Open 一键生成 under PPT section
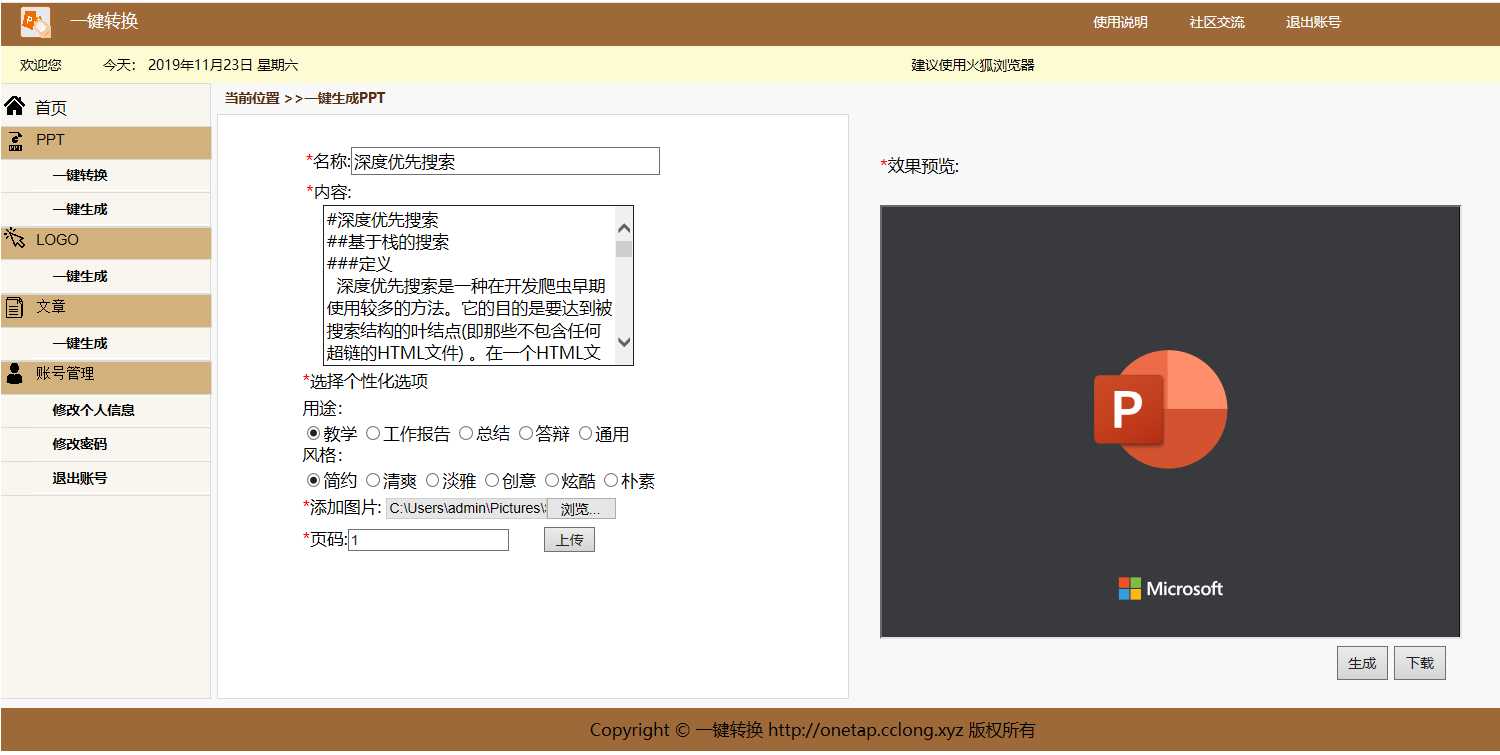 pyautogui.click(x=80, y=209)
